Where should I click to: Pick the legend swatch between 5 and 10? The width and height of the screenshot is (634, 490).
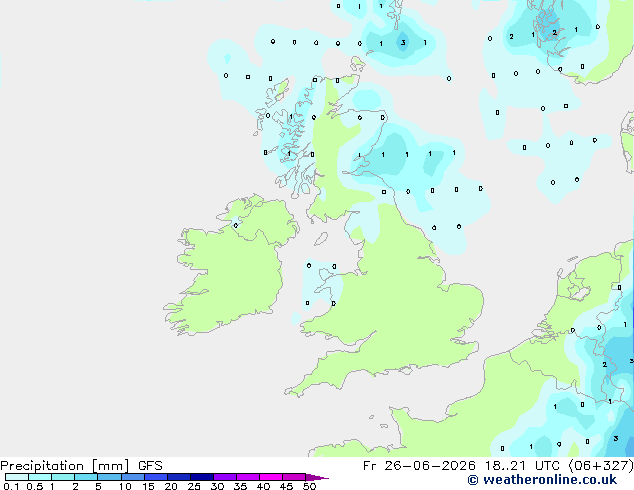point(110,477)
